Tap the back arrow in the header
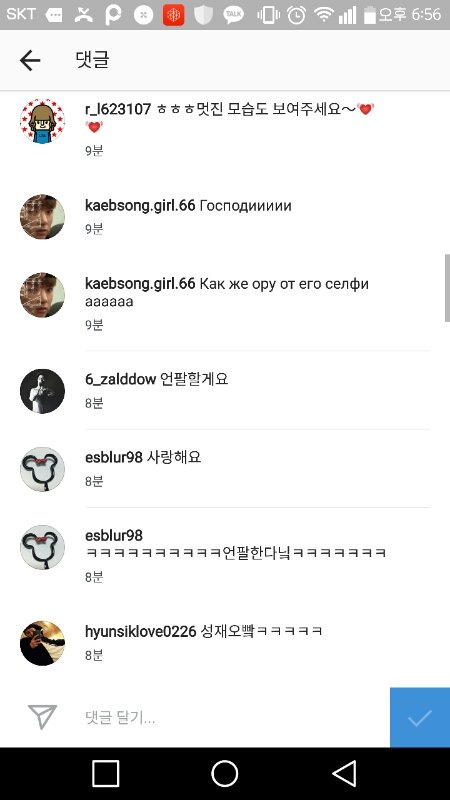 point(30,61)
